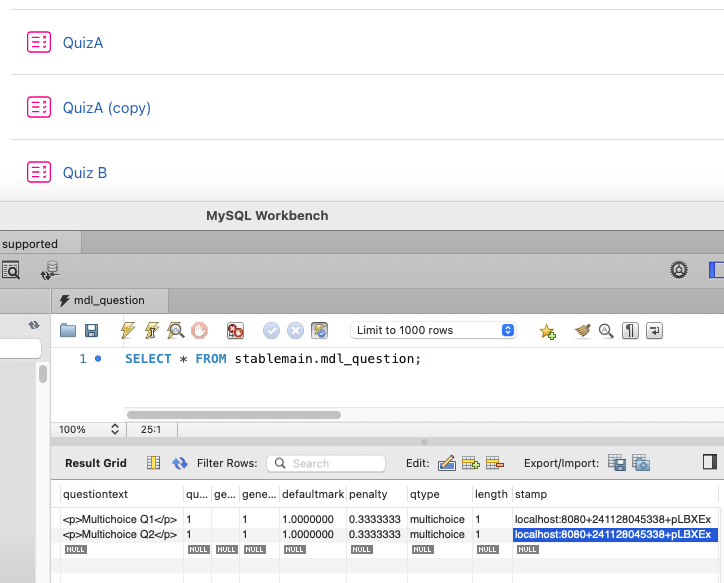This screenshot has height=583, width=724.
Task: Execute the statement under the cursor
Action: pyautogui.click(x=152, y=331)
